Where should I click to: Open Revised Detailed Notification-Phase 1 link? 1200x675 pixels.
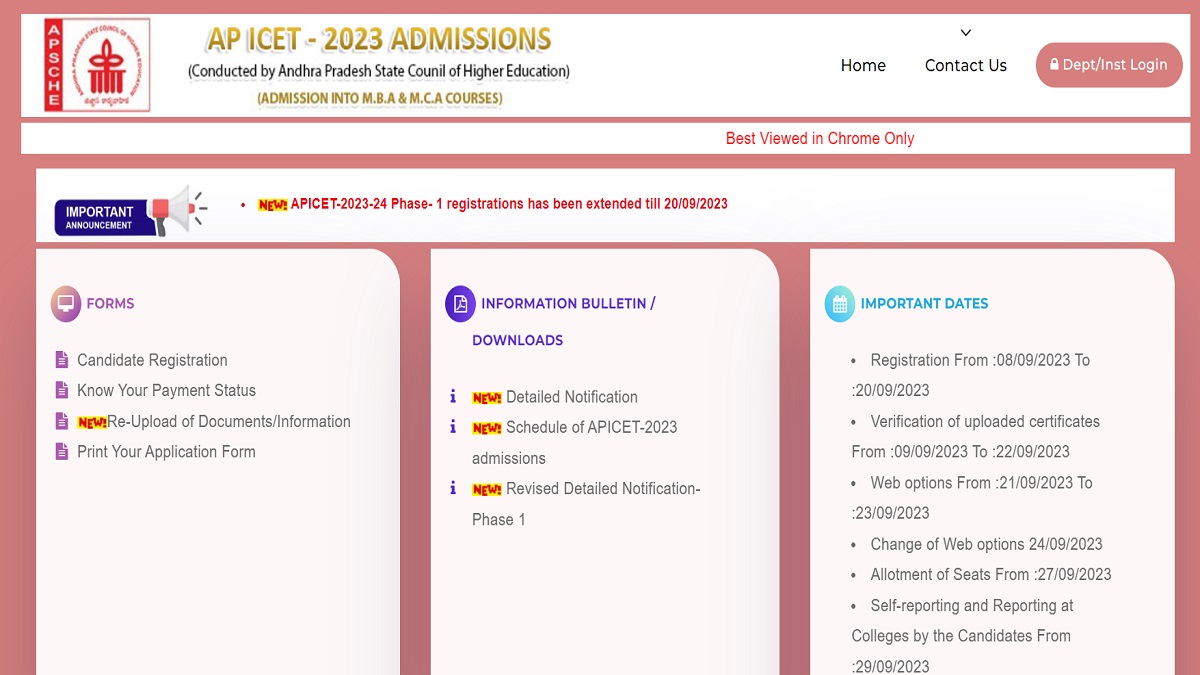(x=587, y=504)
